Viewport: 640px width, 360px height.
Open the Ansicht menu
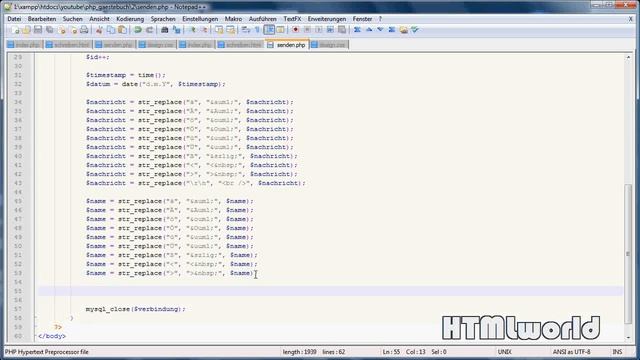99,19
